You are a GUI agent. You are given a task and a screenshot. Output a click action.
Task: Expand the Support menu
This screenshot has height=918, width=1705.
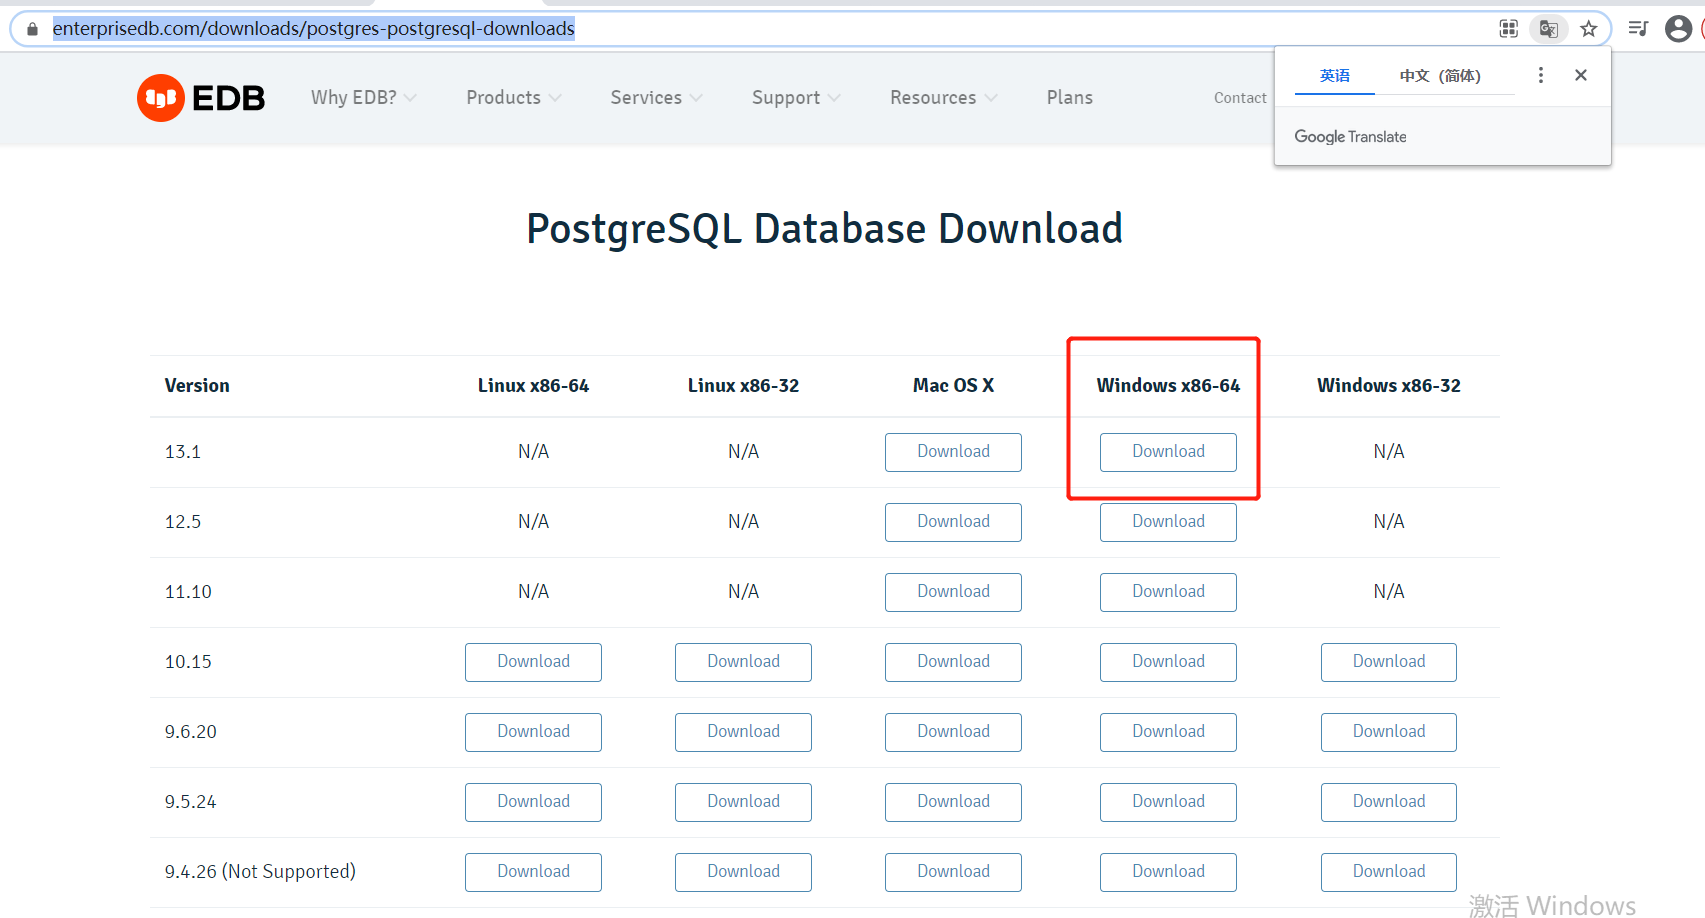point(797,98)
